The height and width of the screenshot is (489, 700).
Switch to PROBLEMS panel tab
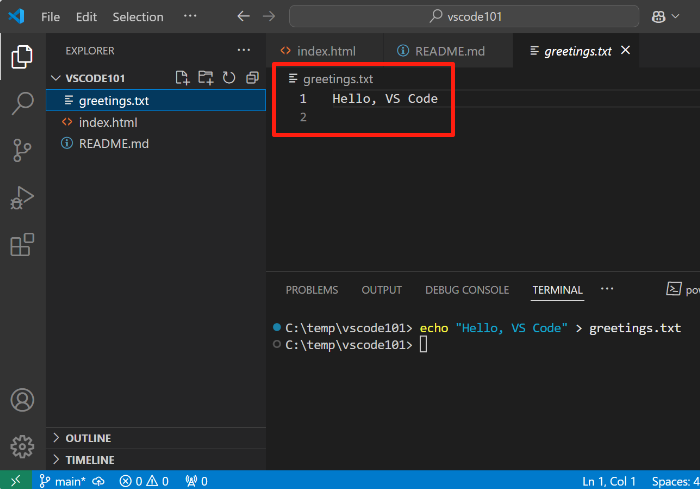312,290
